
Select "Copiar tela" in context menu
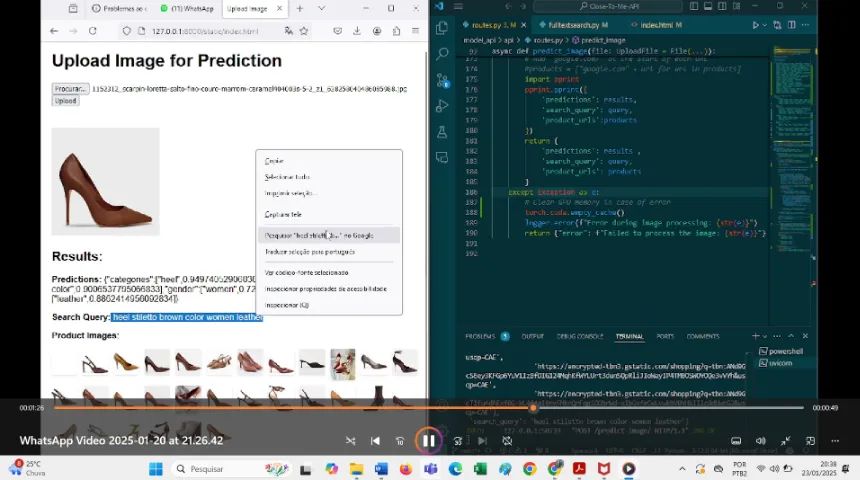(x=283, y=214)
